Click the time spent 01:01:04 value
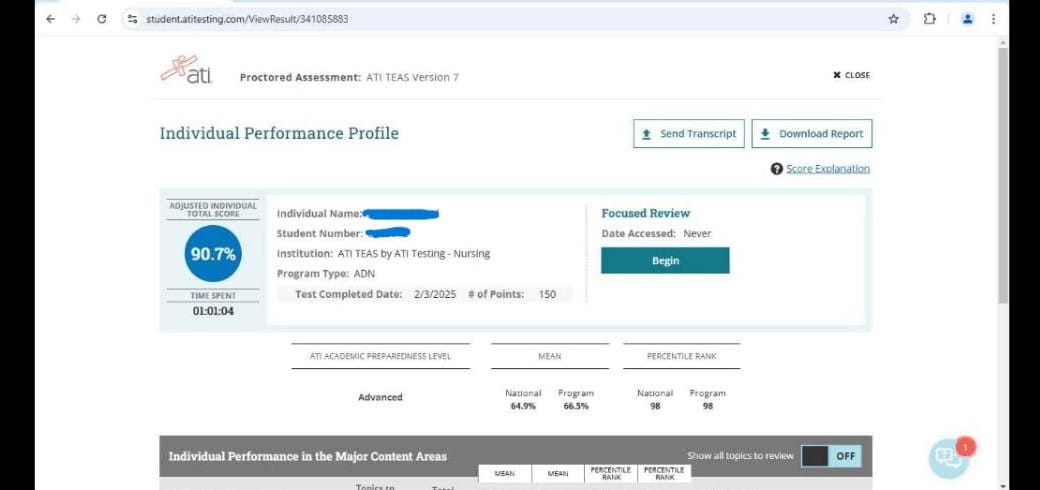Image resolution: width=1040 pixels, height=490 pixels. (213, 311)
